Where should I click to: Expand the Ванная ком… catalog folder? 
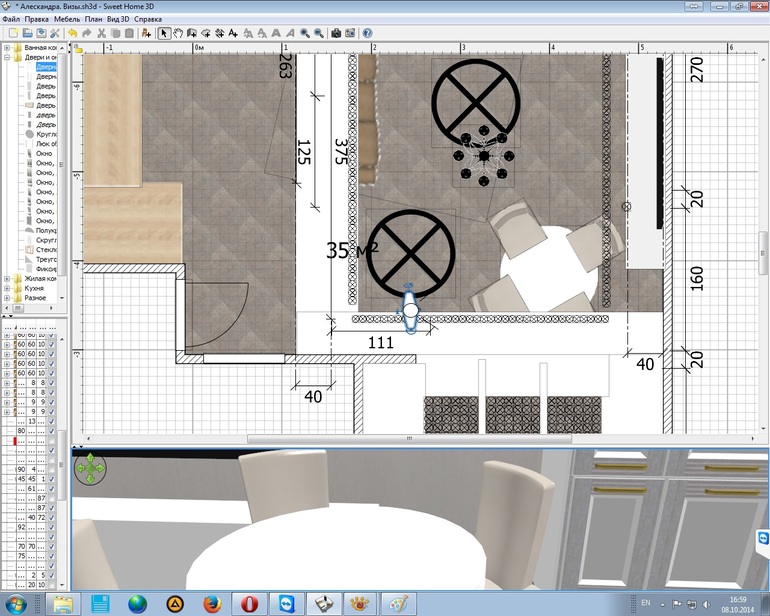[7, 48]
